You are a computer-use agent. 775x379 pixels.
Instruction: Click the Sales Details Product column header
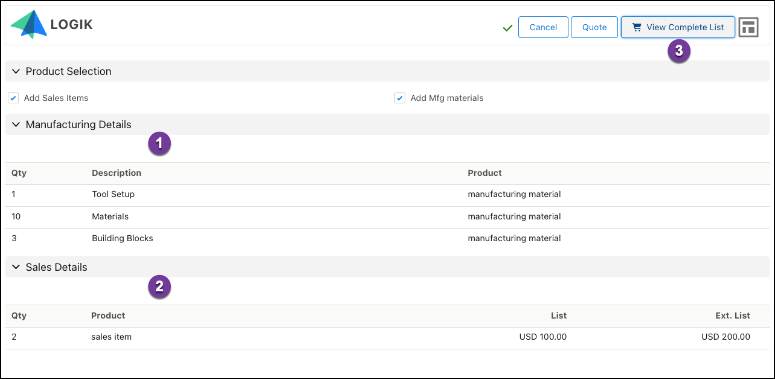[108, 315]
